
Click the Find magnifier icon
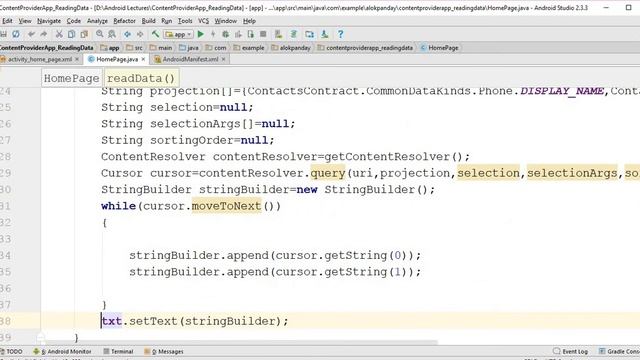point(100,34)
